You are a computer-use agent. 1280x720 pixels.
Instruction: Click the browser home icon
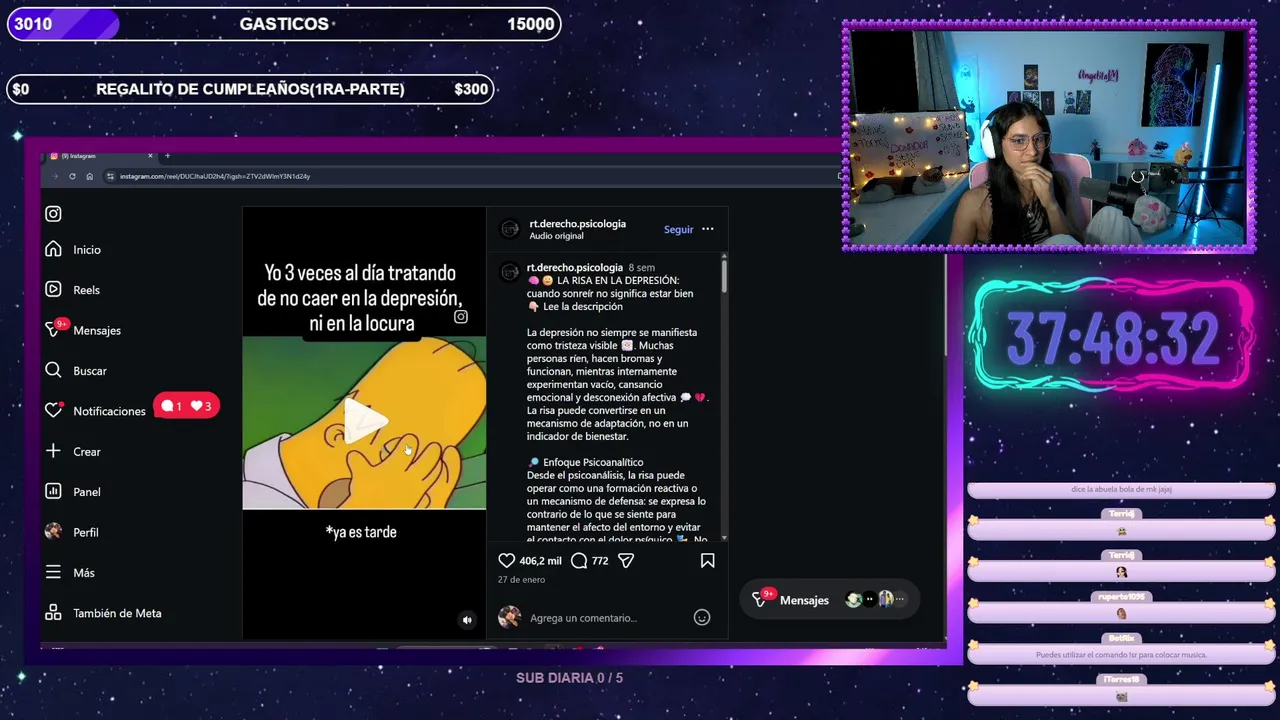coord(89,176)
